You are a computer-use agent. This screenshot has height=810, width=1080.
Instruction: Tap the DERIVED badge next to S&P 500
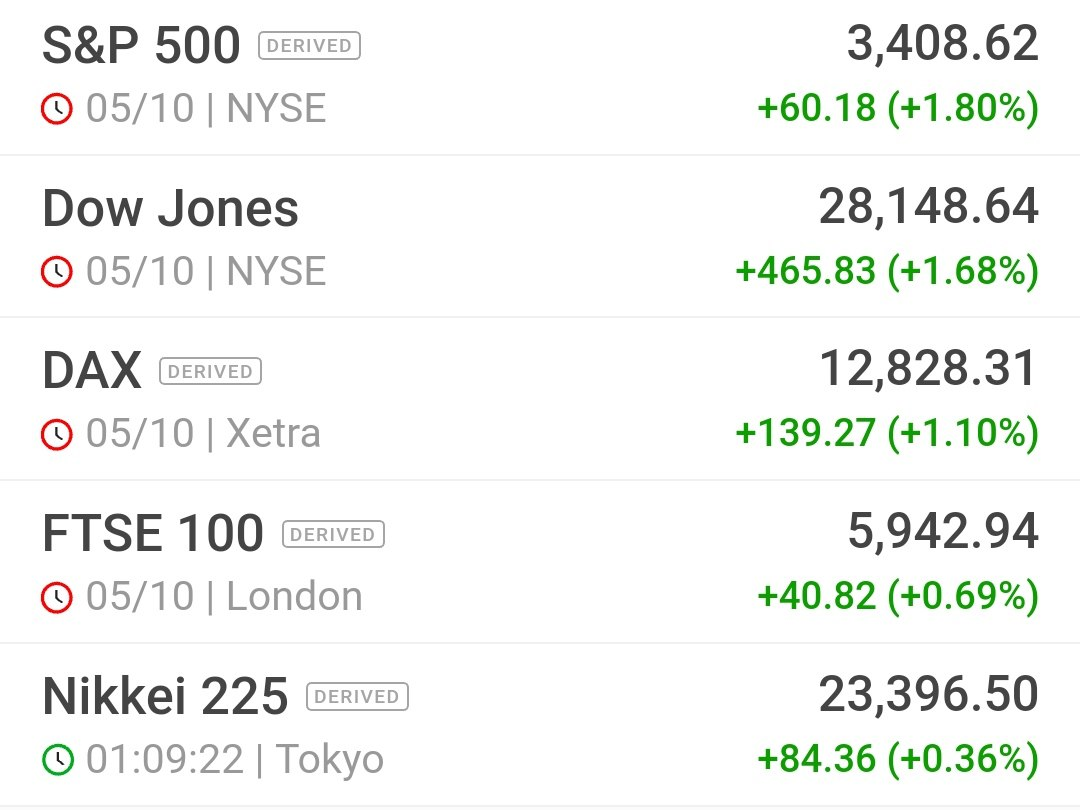coord(309,45)
